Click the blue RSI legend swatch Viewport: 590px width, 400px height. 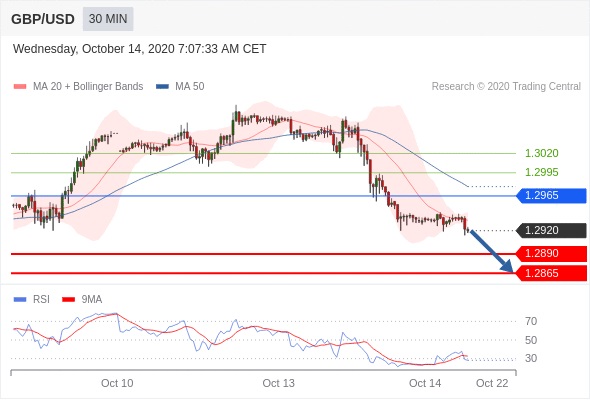coord(20,300)
